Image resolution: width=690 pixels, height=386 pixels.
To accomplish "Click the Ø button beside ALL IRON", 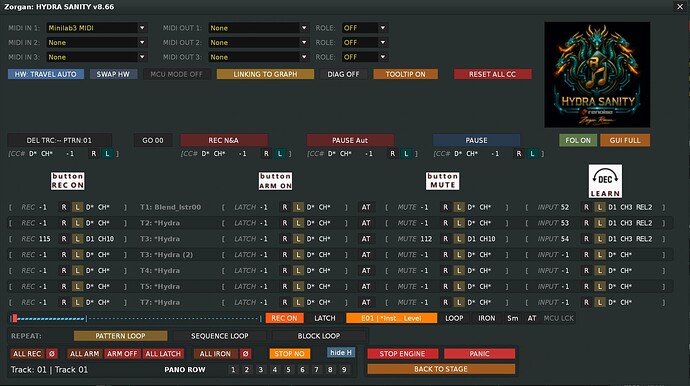I will tap(246, 353).
